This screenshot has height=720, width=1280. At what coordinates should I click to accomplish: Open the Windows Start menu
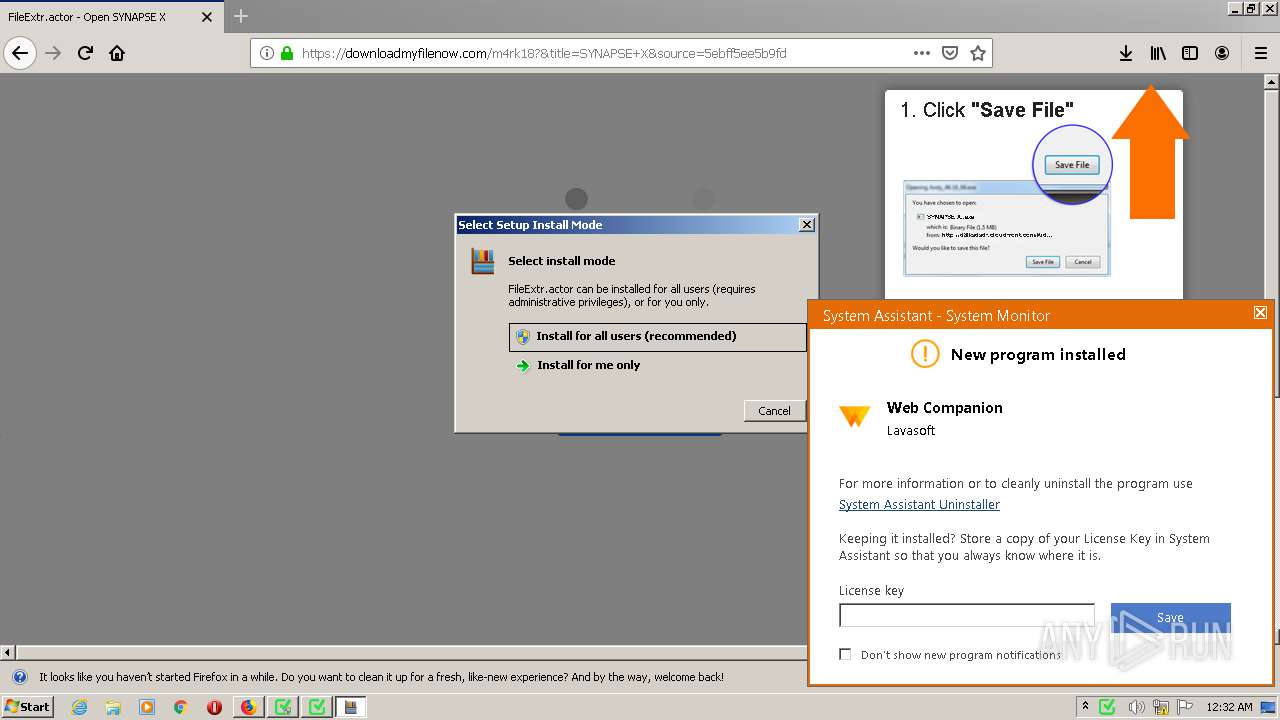[27, 707]
